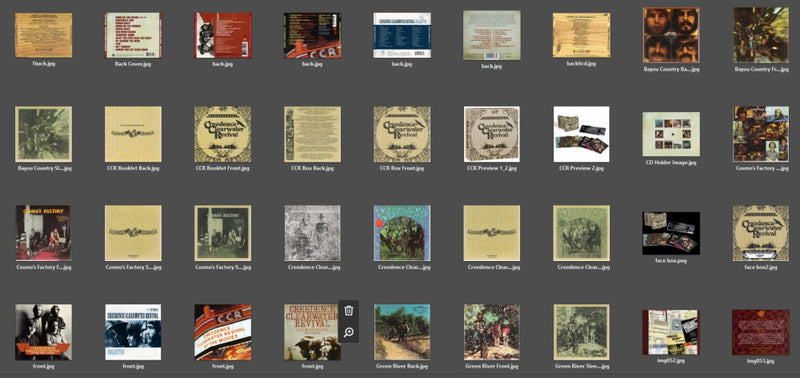Click the 'Bayou Country Fr....jpg' file name
Image resolution: width=800 pixels, height=378 pixels.
click(x=761, y=69)
